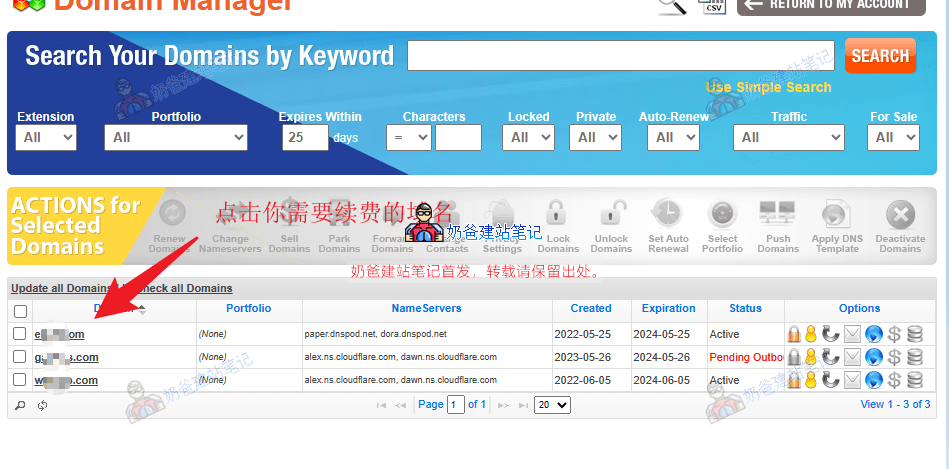The image size is (949, 469).
Task: Sort by the NameServers column header
Action: pos(426,308)
